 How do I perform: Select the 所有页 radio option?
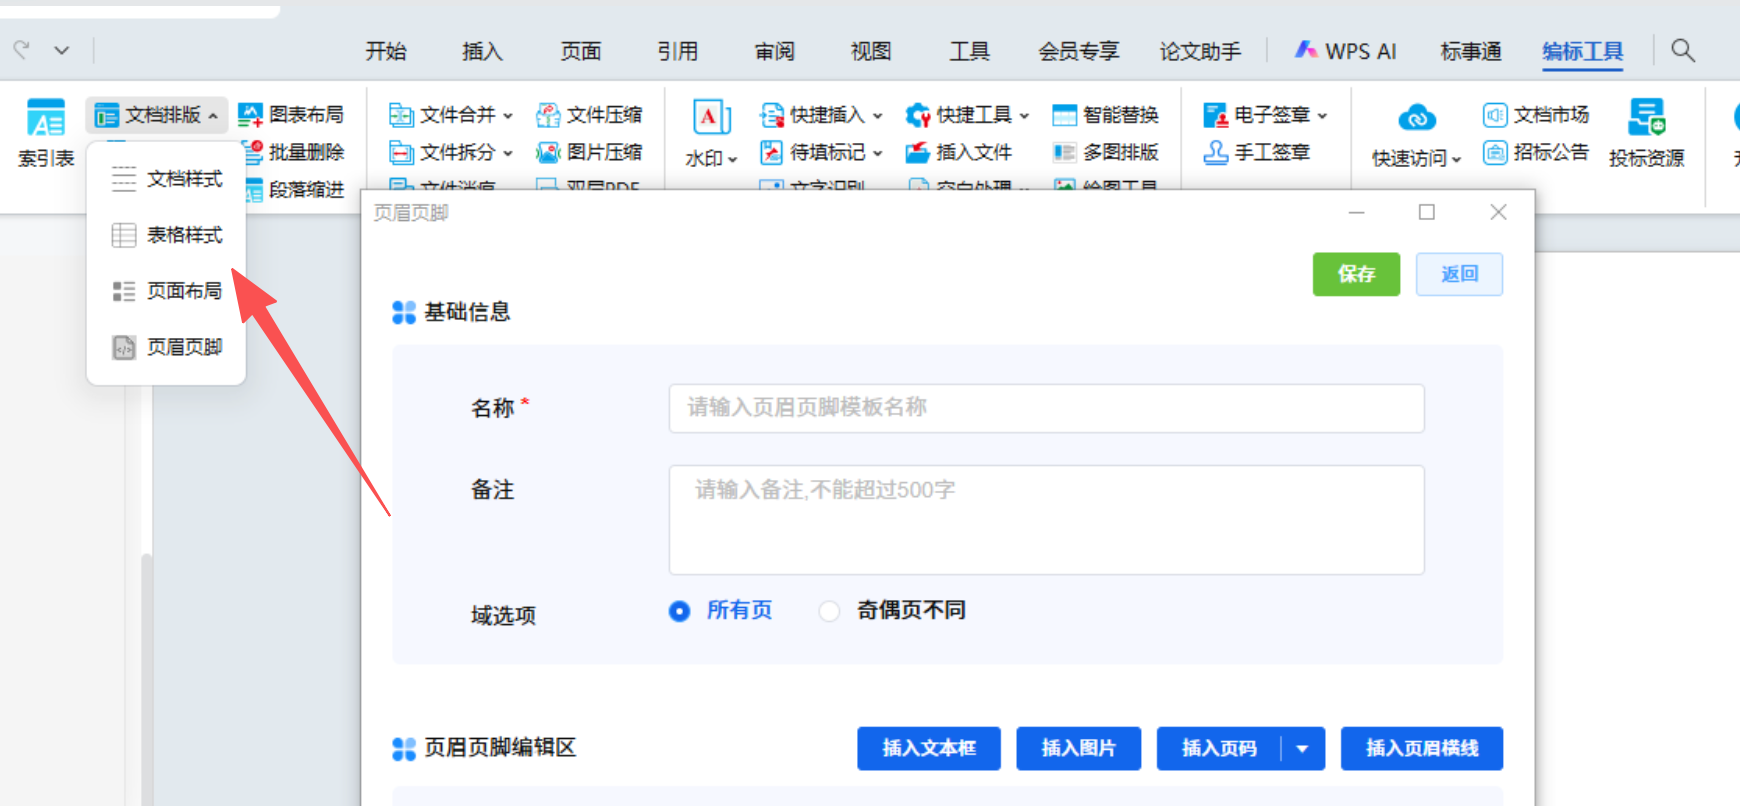click(680, 611)
